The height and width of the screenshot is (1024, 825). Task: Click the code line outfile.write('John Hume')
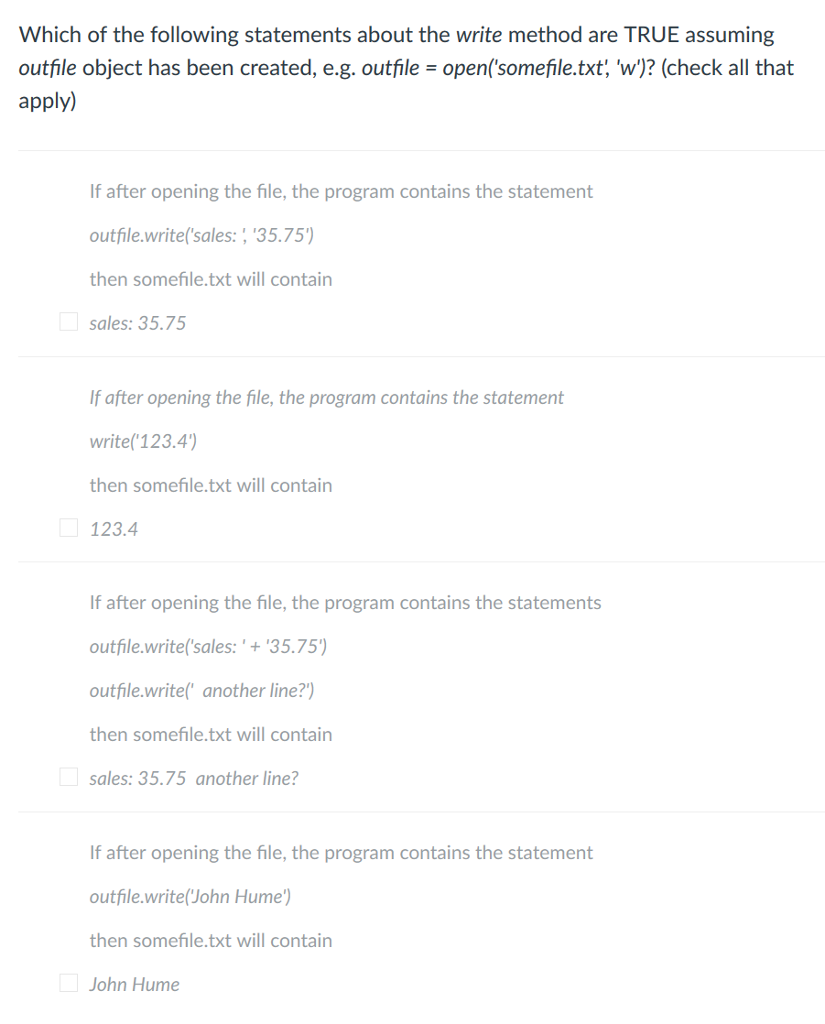pyautogui.click(x=190, y=897)
